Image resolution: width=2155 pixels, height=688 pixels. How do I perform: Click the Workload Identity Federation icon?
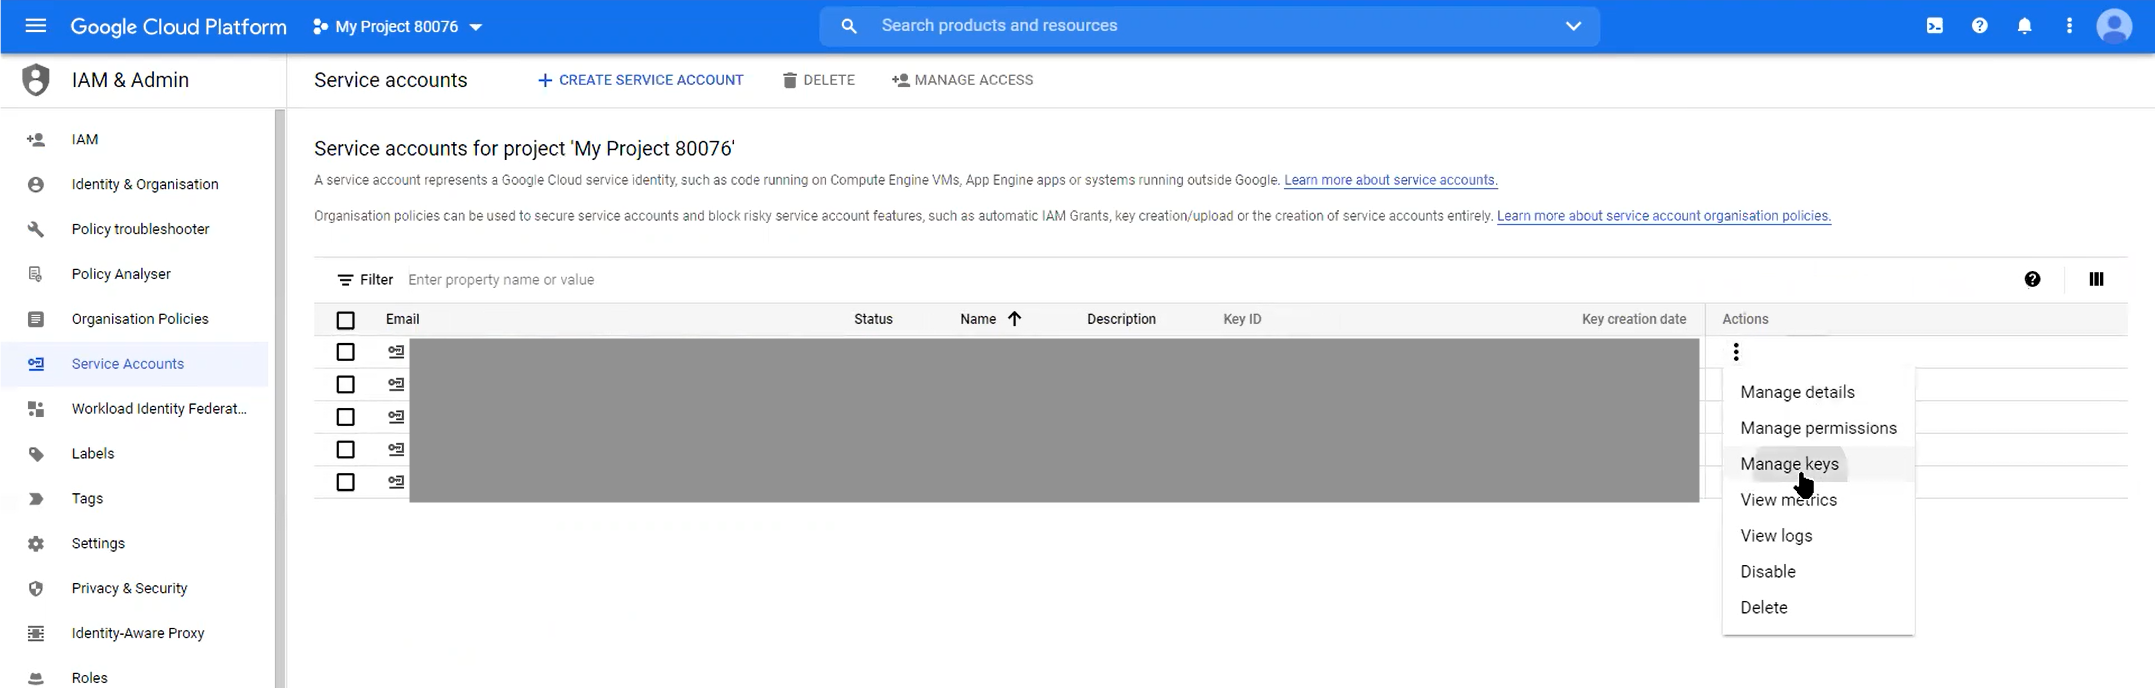[x=36, y=409]
